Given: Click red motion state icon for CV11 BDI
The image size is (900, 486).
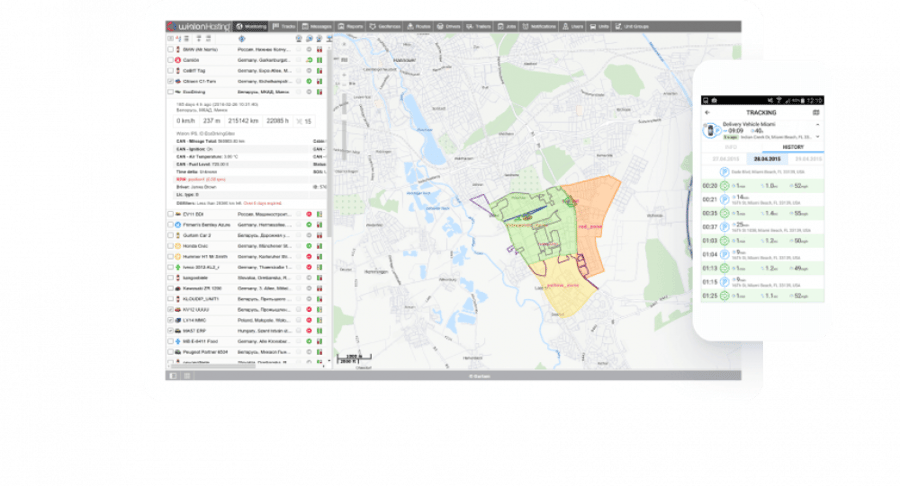Looking at the screenshot, I should pyautogui.click(x=309, y=214).
